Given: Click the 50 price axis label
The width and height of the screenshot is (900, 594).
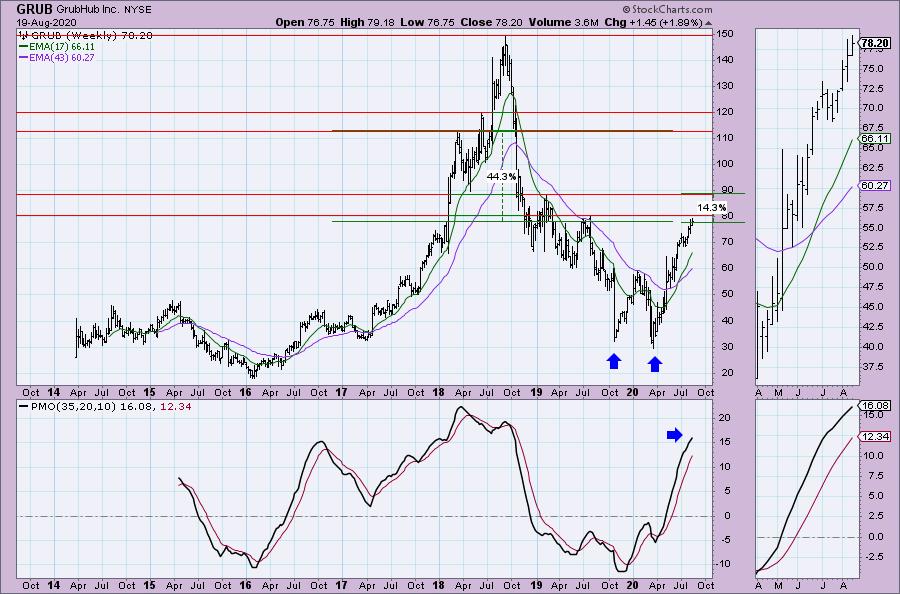Looking at the screenshot, I should [x=727, y=294].
